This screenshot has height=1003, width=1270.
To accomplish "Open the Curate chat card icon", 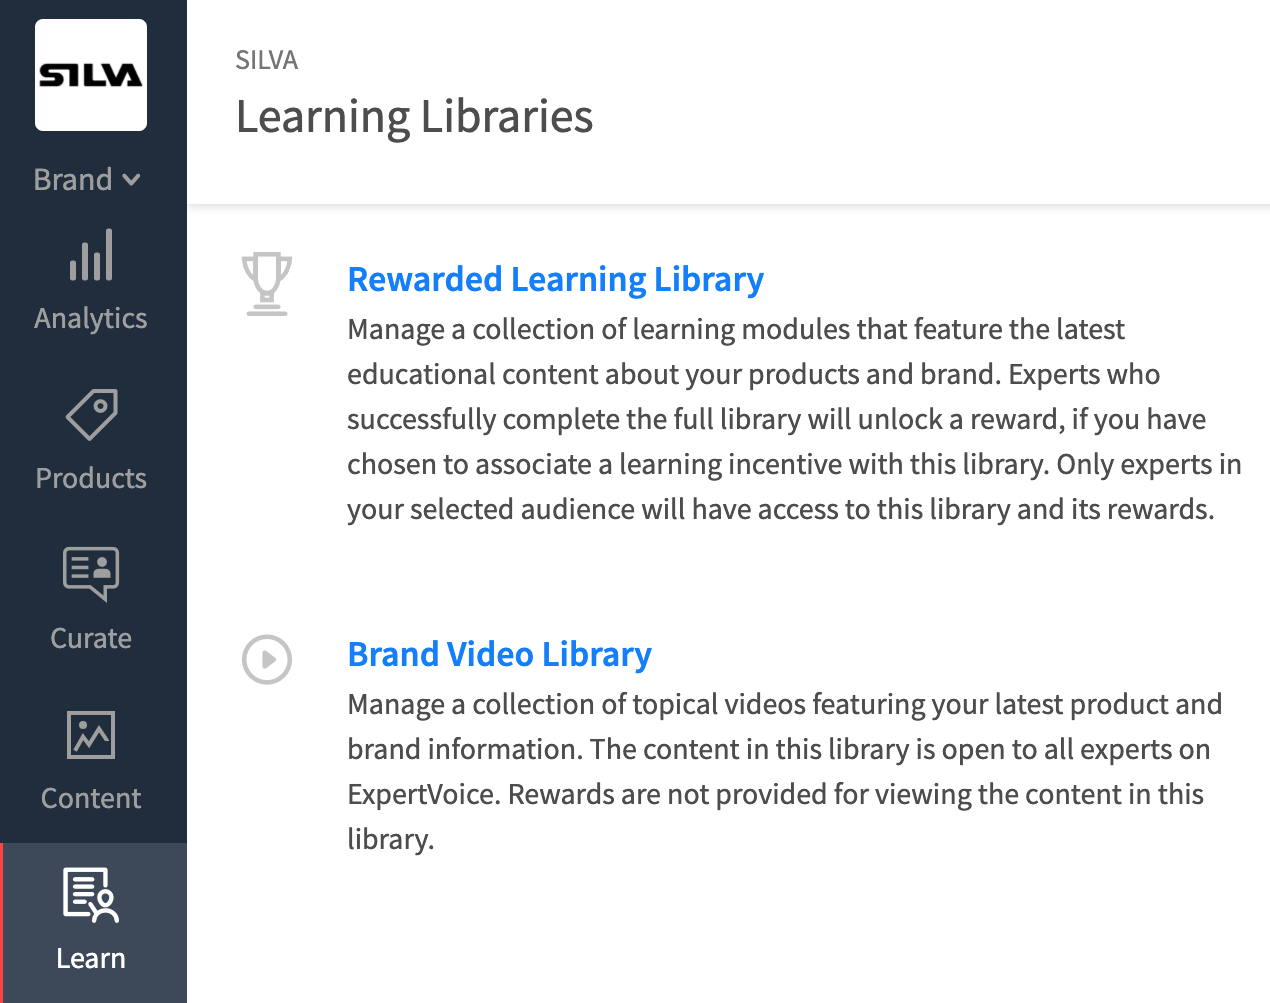I will coord(91,574).
